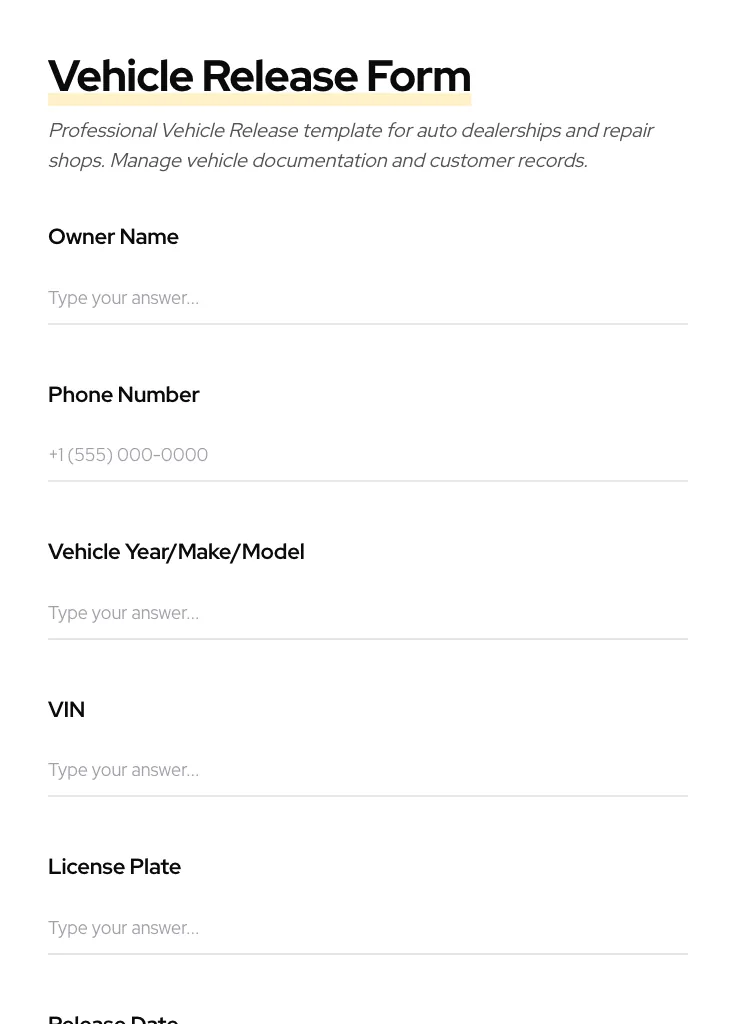Click the License Plate answer field
Image resolution: width=736 pixels, height=1024 pixels.
(x=367, y=928)
